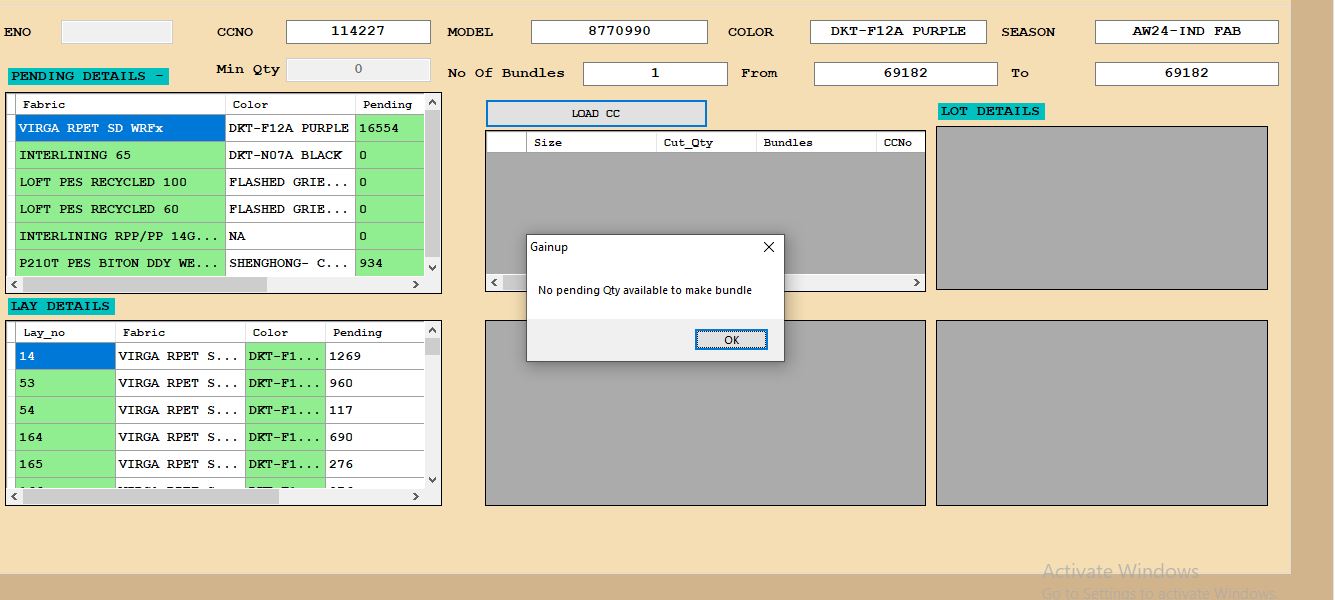1335x600 pixels.
Task: Select the MODEL field containing 8770990
Action: [619, 31]
